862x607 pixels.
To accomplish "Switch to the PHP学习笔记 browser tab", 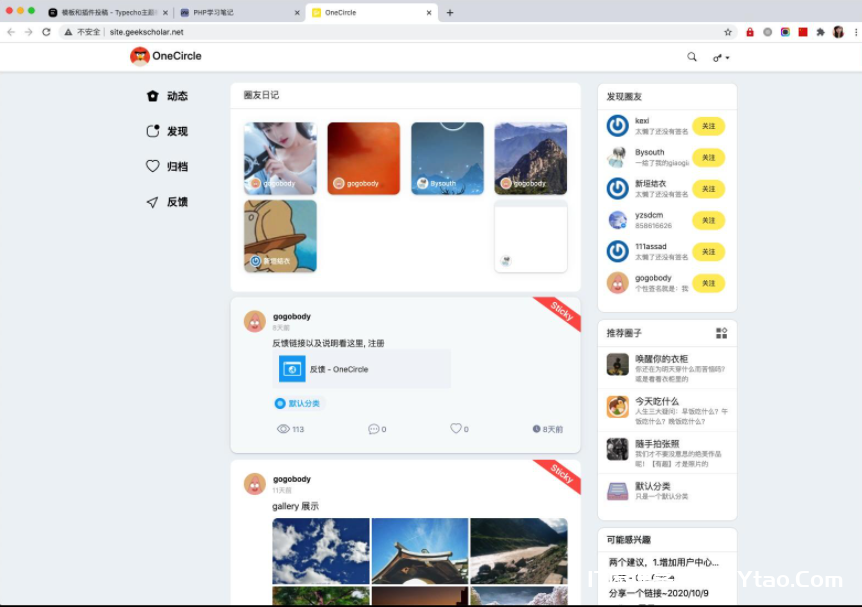I will tap(235, 13).
